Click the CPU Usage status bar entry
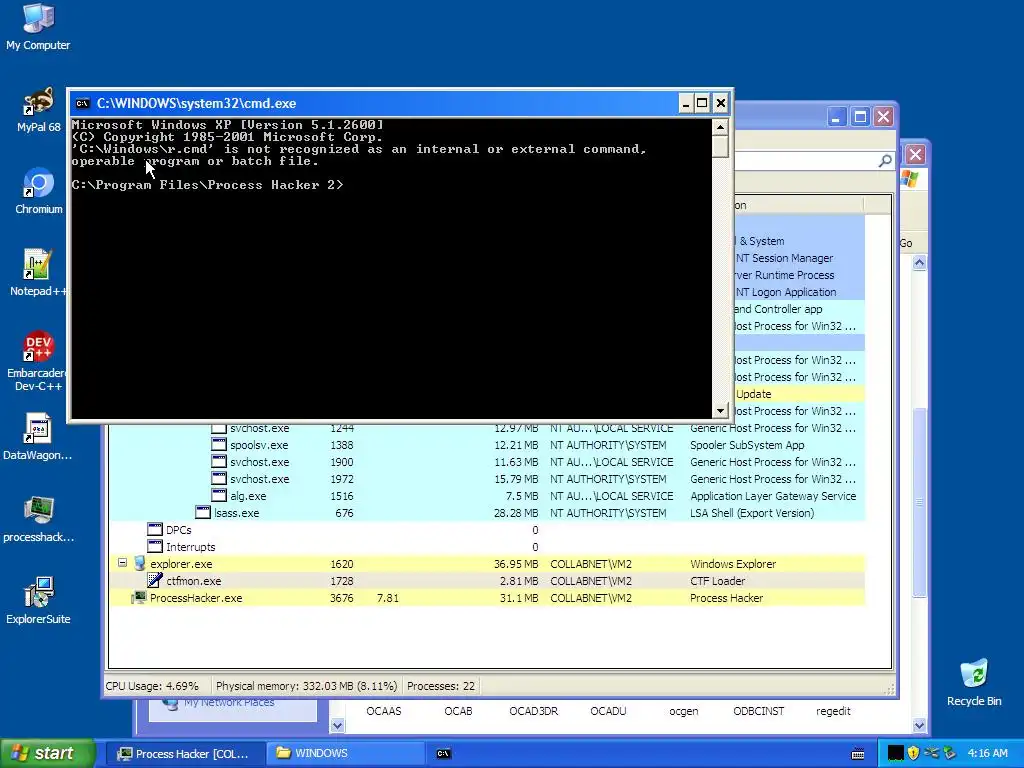The width and height of the screenshot is (1024, 768). [x=152, y=686]
